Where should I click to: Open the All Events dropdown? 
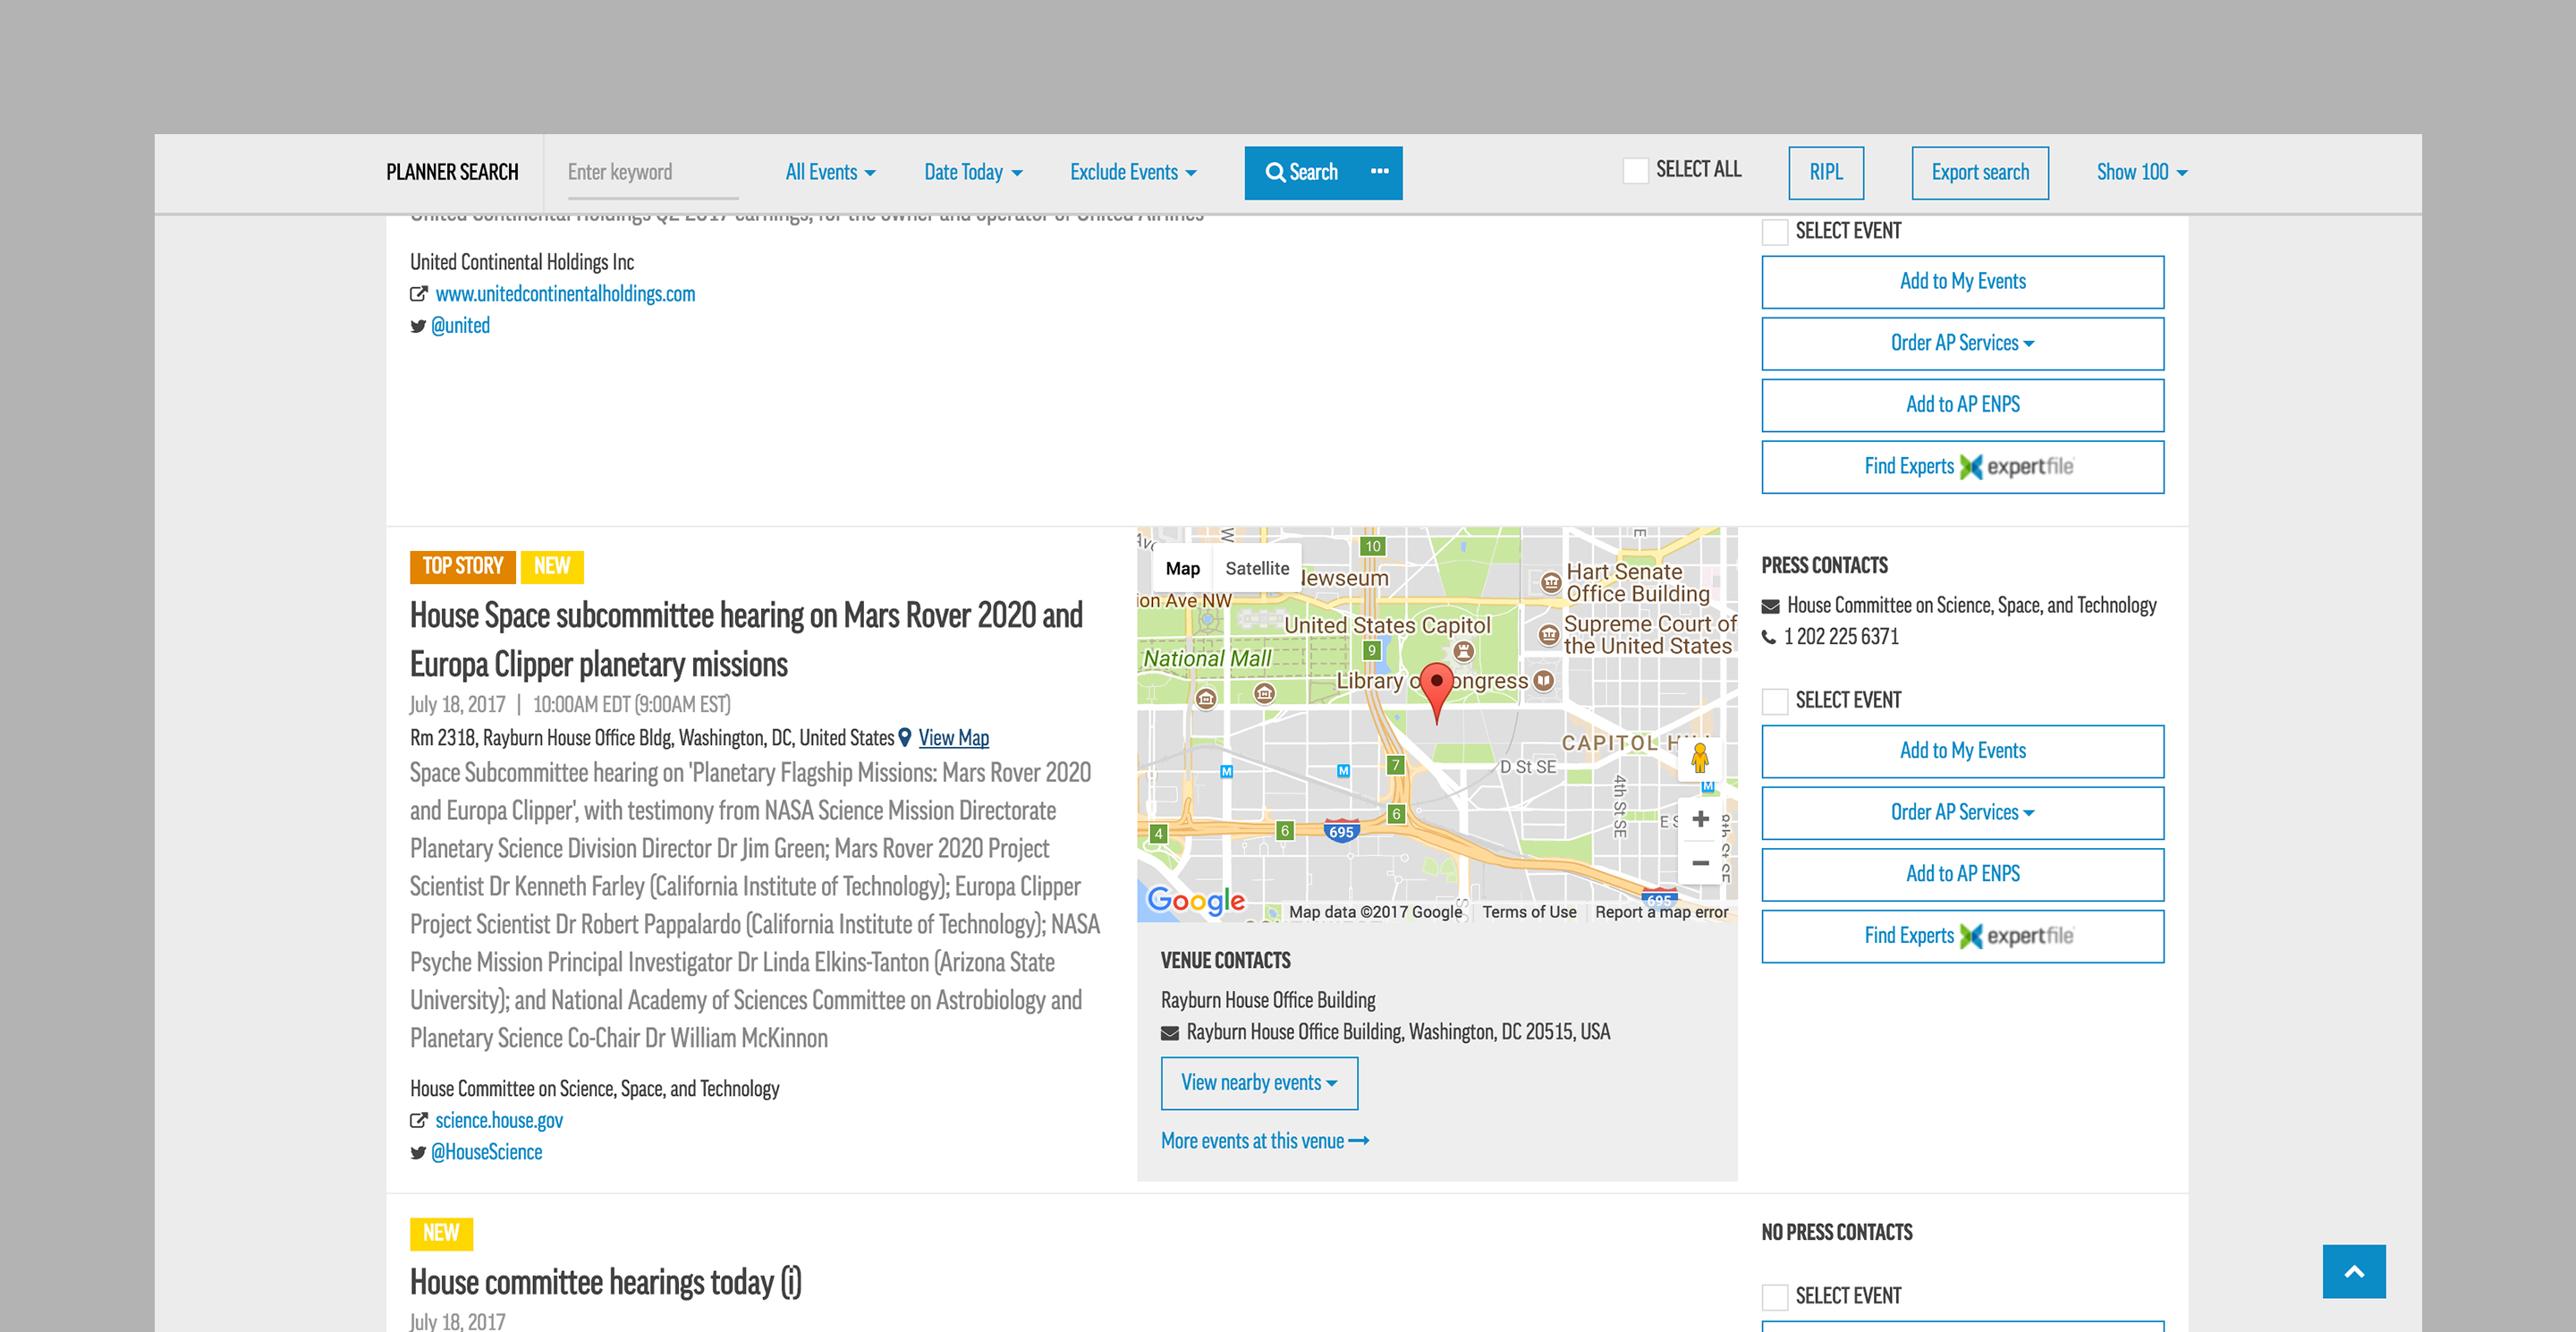tap(830, 172)
